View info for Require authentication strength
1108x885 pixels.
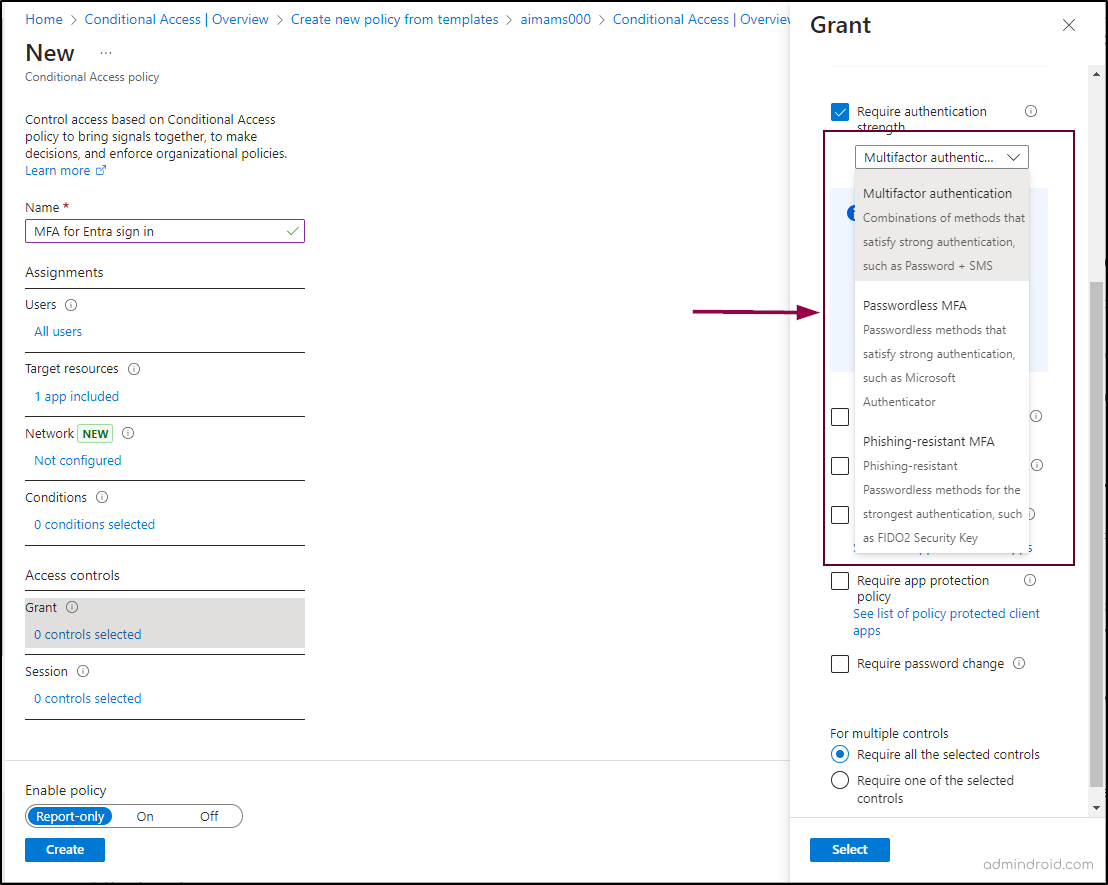point(1030,111)
